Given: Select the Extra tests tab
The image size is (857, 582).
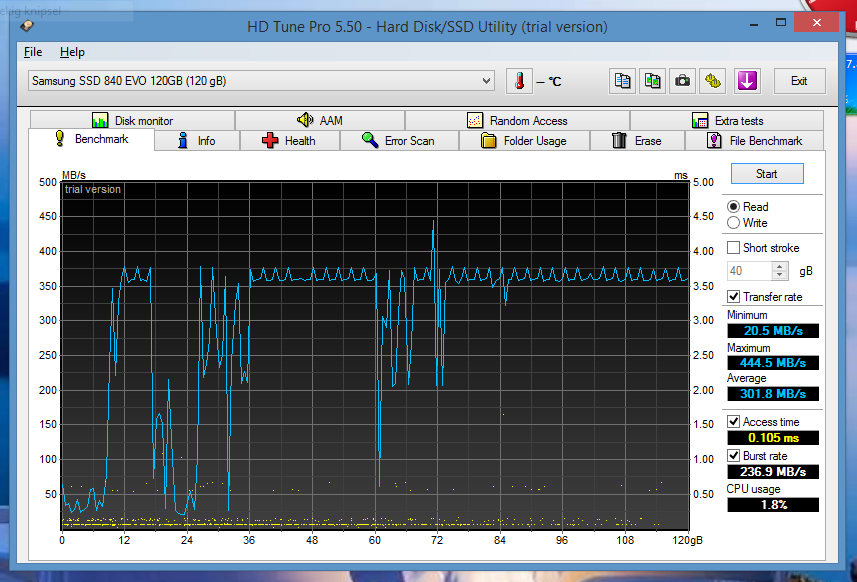Looking at the screenshot, I should pos(727,120).
